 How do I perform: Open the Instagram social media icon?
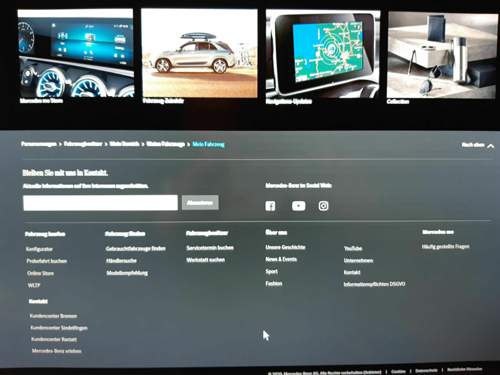pos(323,206)
